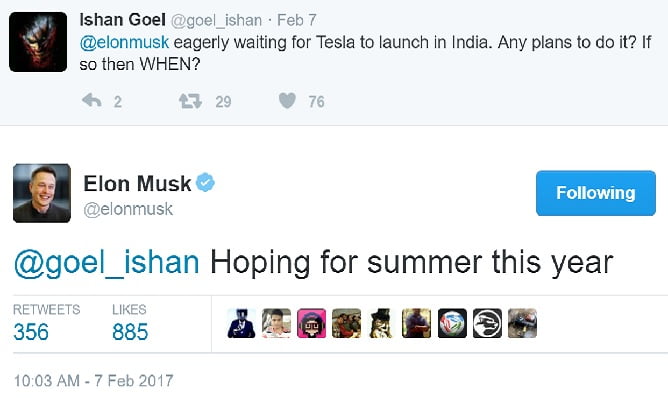Click Elon Musk's verified badge
Image resolution: width=668 pixels, height=409 pixels.
[206, 183]
